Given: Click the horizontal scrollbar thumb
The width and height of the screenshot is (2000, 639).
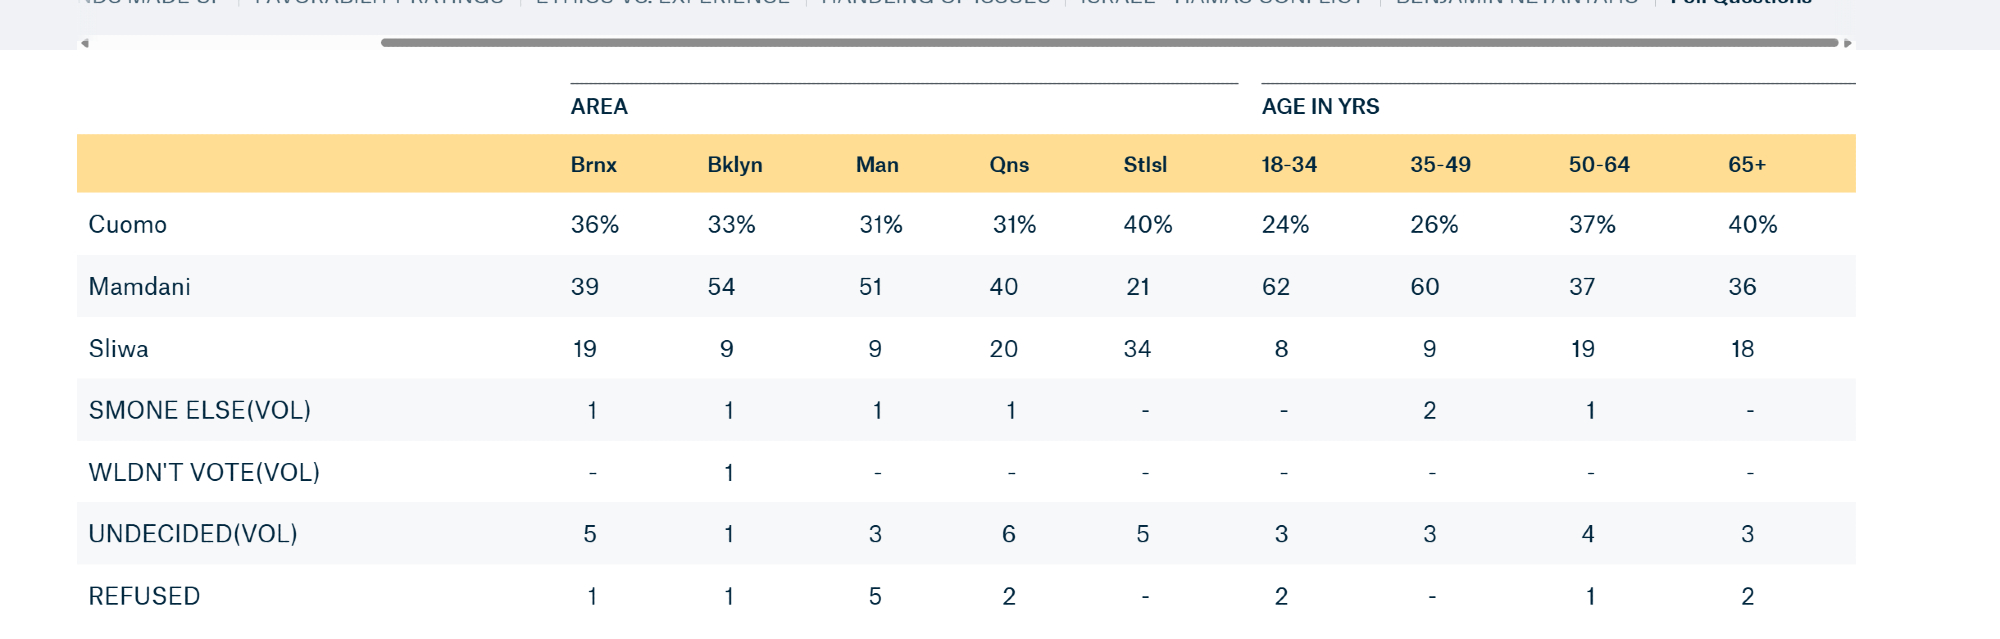Looking at the screenshot, I should (x=1109, y=43).
